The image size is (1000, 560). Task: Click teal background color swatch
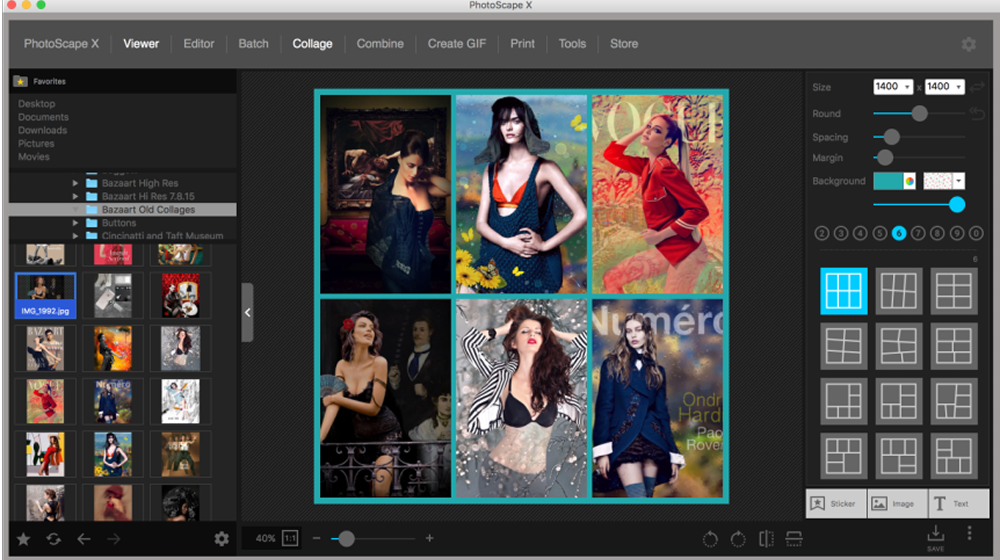click(888, 181)
